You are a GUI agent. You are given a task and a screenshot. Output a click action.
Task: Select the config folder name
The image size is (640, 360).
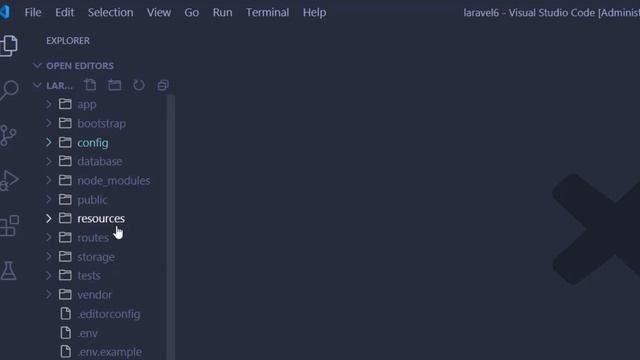(93, 142)
